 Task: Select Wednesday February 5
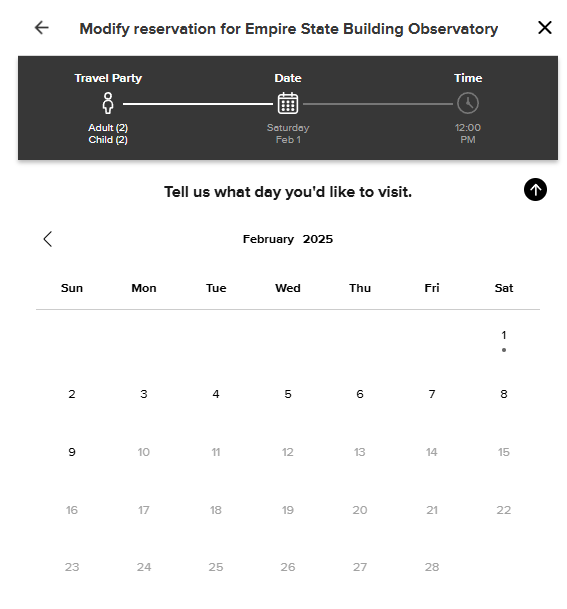click(288, 394)
